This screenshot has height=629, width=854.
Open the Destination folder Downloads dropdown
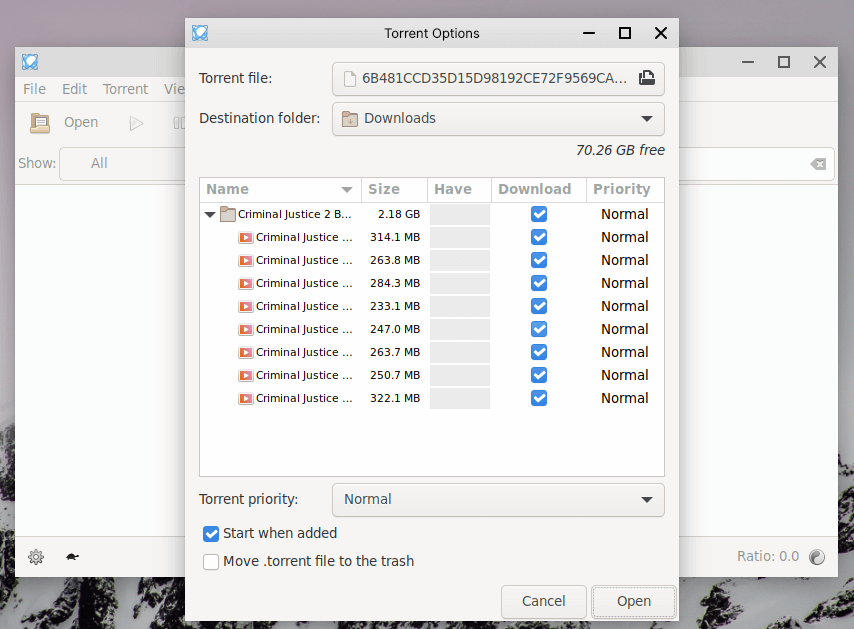click(x=498, y=119)
